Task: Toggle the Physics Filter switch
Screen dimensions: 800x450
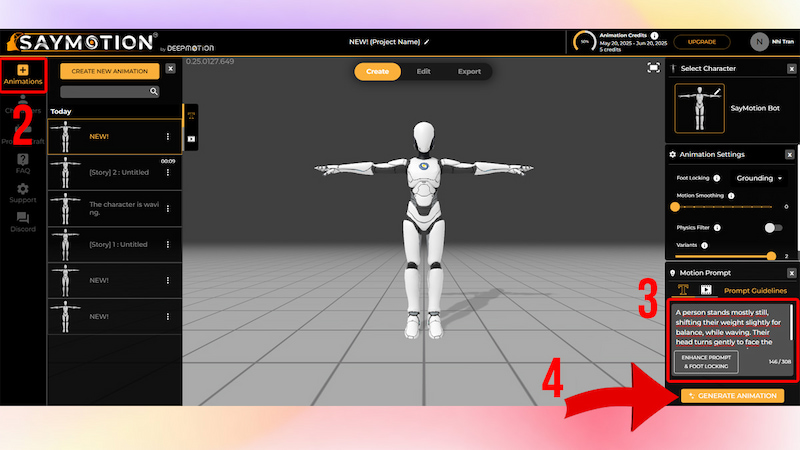Action: coord(773,228)
